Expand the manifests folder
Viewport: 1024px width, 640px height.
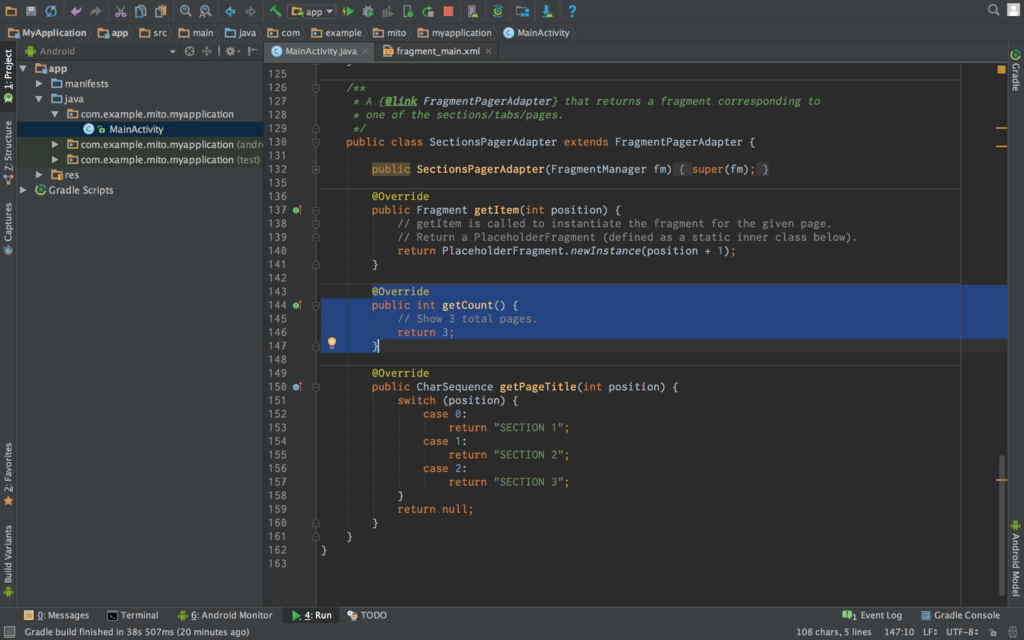coord(39,84)
